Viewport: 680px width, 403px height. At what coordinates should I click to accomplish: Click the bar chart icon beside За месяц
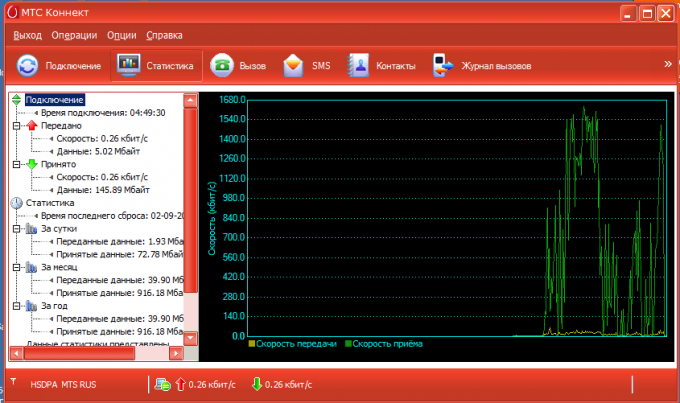tap(31, 267)
